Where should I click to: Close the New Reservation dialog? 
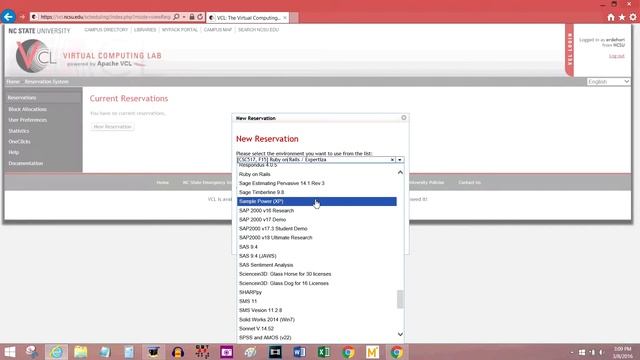click(404, 118)
